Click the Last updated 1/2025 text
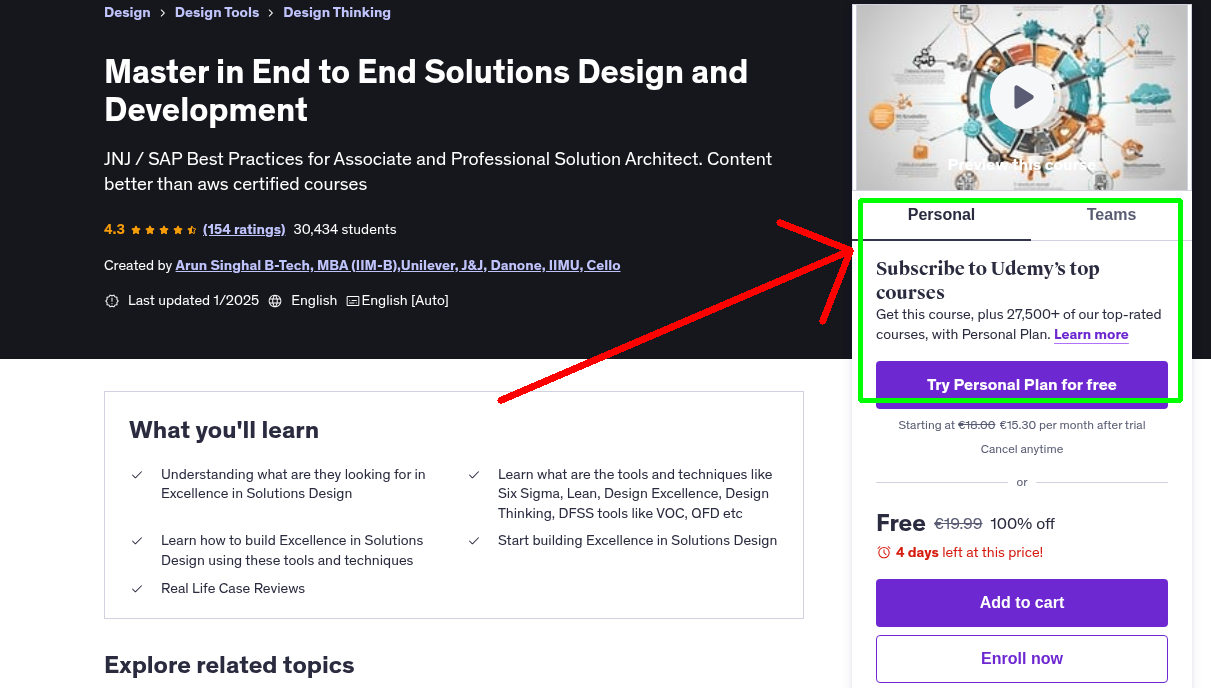This screenshot has height=688, width=1211. coord(193,301)
